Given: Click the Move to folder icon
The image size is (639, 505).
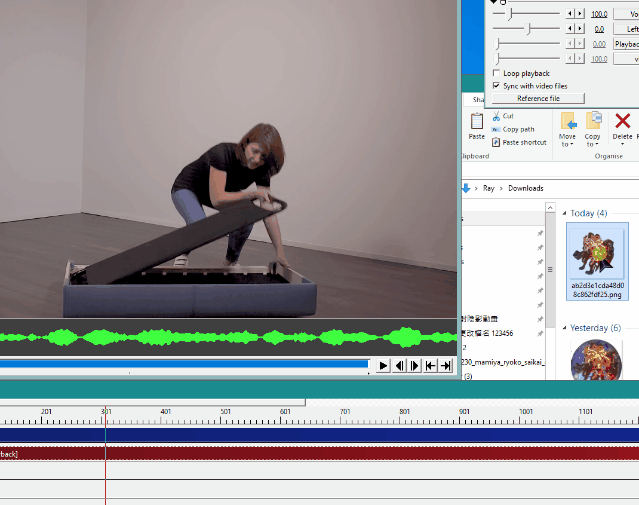Looking at the screenshot, I should 568,121.
